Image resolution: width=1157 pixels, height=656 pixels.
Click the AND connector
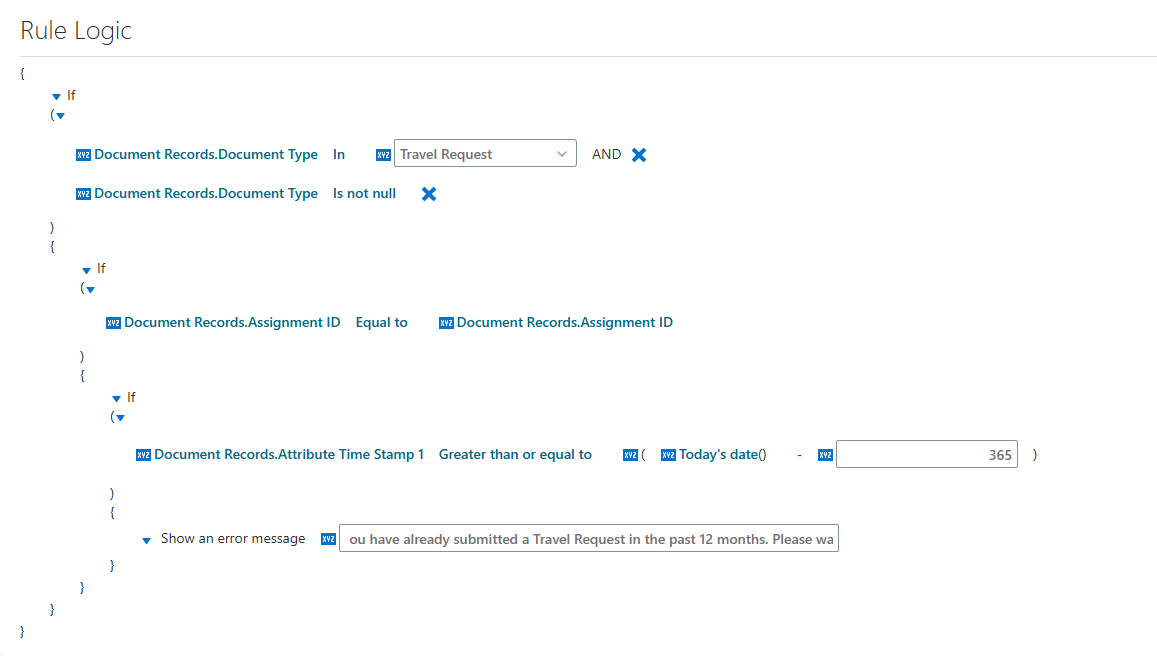(x=607, y=154)
